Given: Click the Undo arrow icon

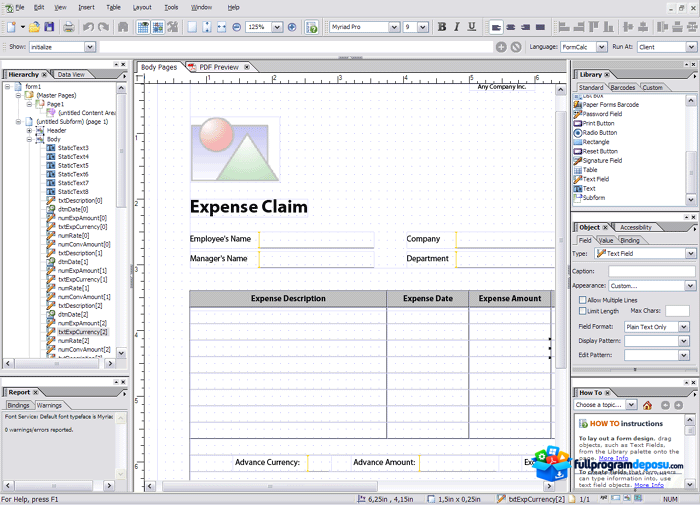Looking at the screenshot, I should [88, 27].
